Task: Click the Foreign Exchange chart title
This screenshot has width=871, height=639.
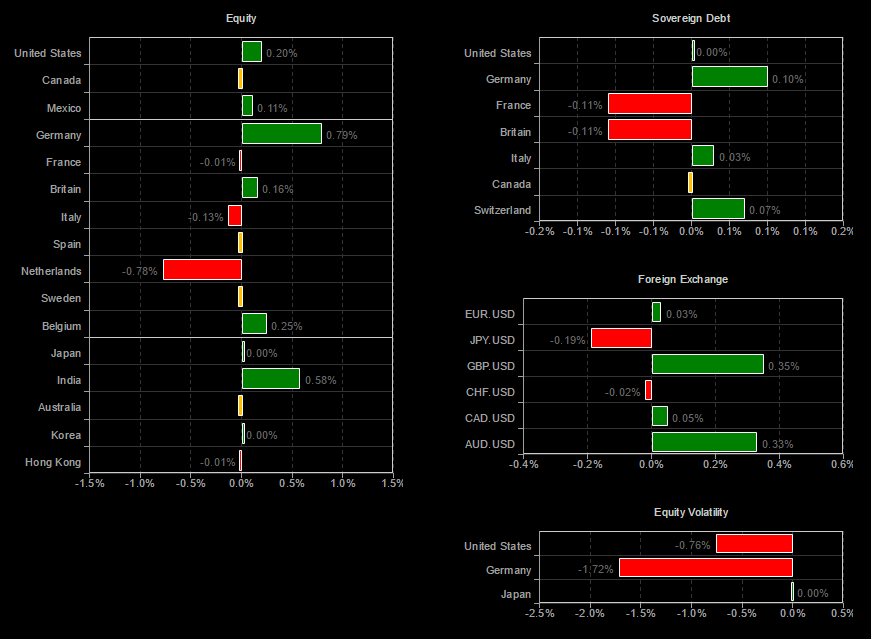Action: point(683,279)
